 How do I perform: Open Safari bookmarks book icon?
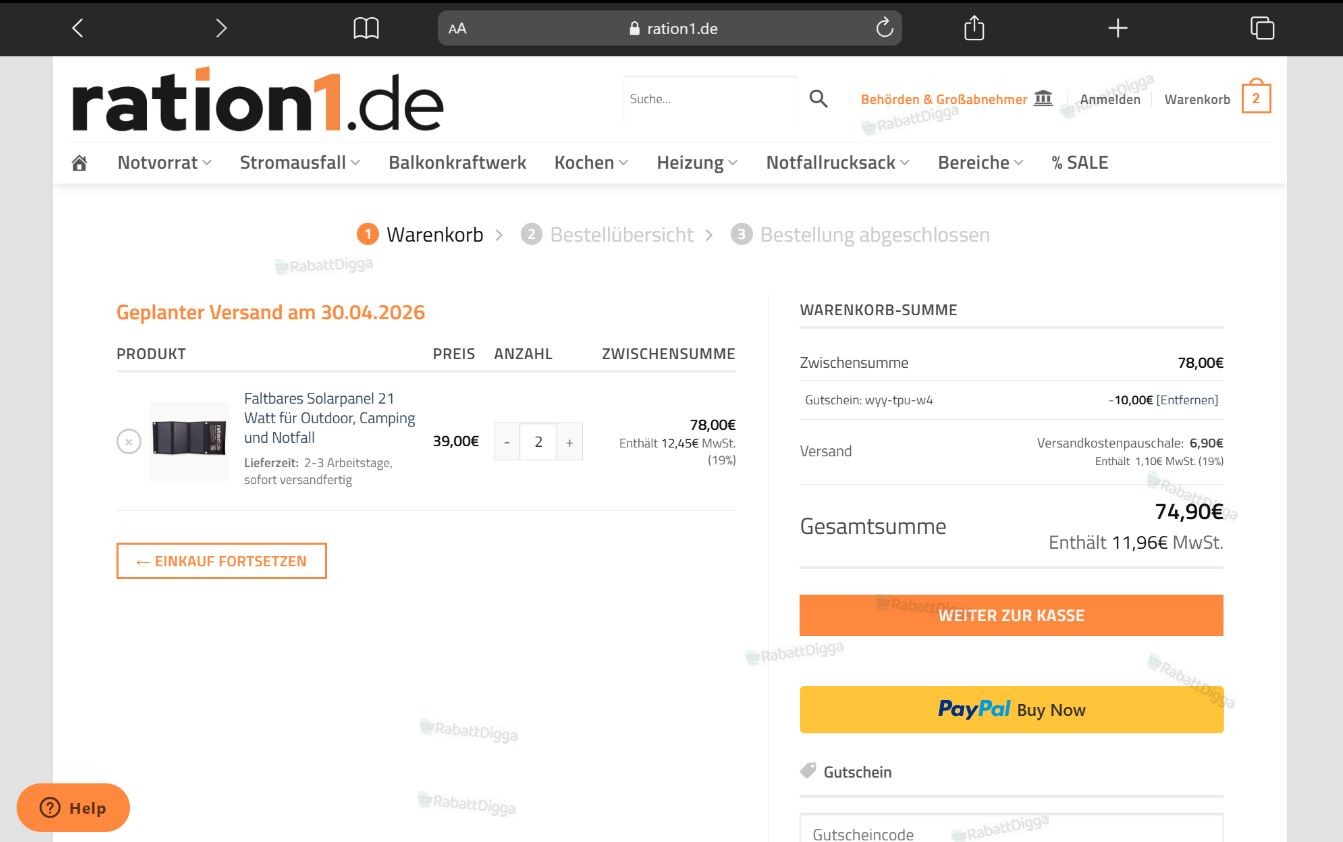pyautogui.click(x=366, y=28)
